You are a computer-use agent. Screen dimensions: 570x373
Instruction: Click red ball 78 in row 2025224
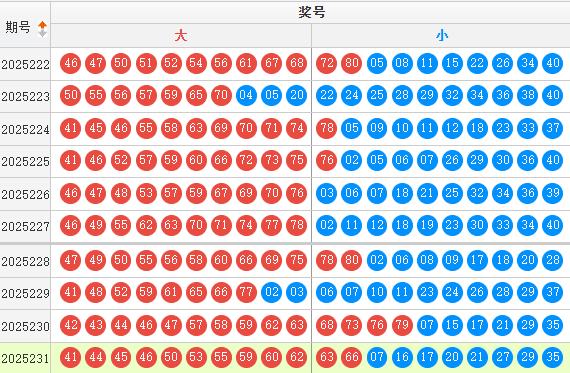coord(326,128)
